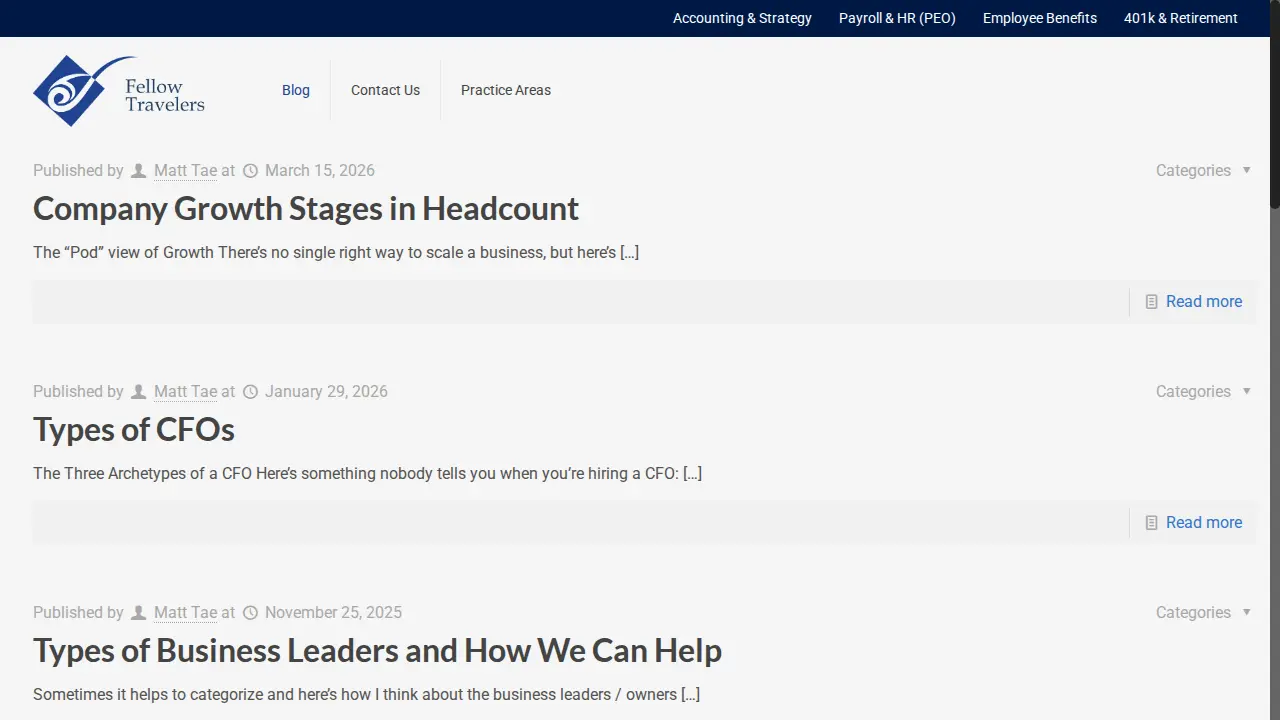1280x720 pixels.
Task: Click the March 15, 2026 date text
Action: pos(320,171)
